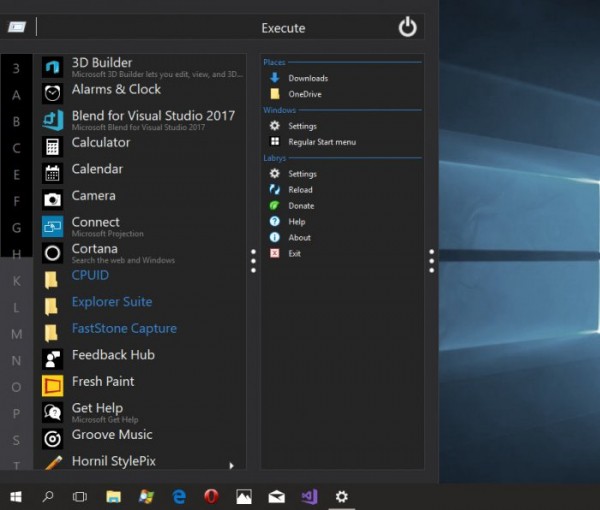Select Reload in the Labrys section
600x510 pixels.
point(300,190)
